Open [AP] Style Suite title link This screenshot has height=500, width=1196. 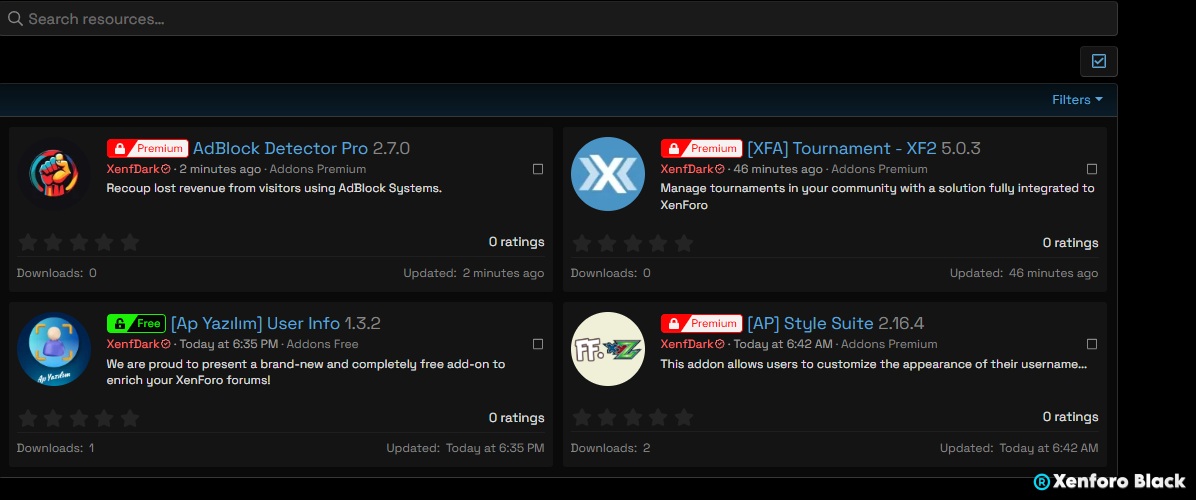tap(810, 323)
